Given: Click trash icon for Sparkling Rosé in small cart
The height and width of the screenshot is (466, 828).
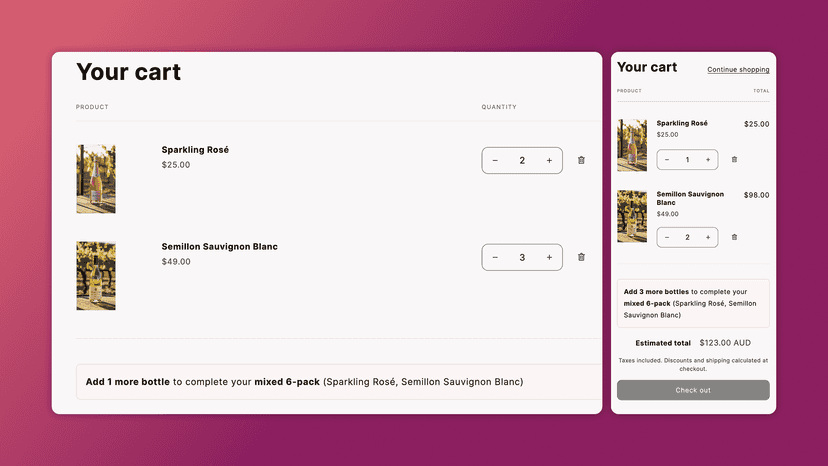Looking at the screenshot, I should pyautogui.click(x=734, y=160).
